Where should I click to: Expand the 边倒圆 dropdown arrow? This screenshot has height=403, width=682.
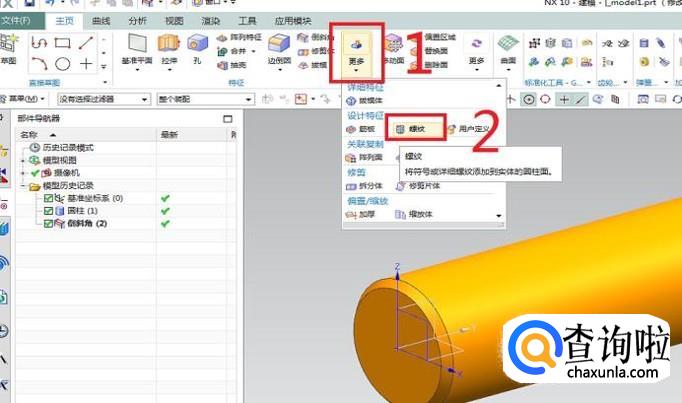(x=279, y=70)
